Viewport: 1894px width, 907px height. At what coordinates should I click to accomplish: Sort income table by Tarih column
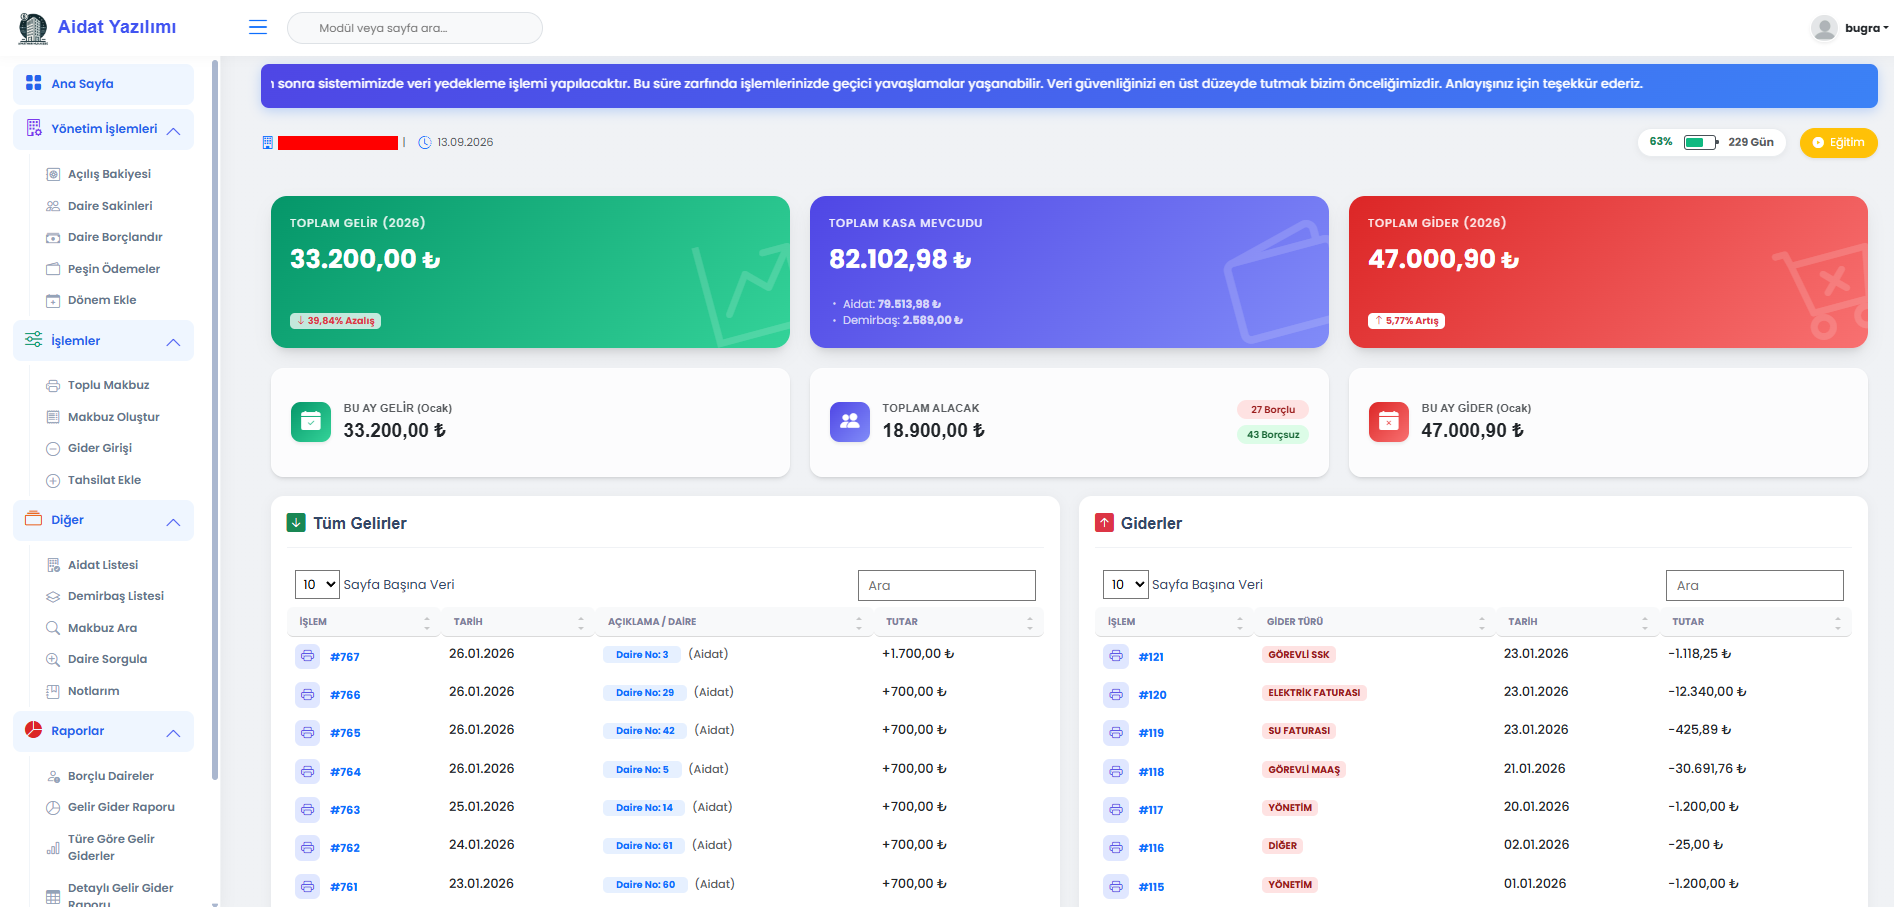coord(580,622)
